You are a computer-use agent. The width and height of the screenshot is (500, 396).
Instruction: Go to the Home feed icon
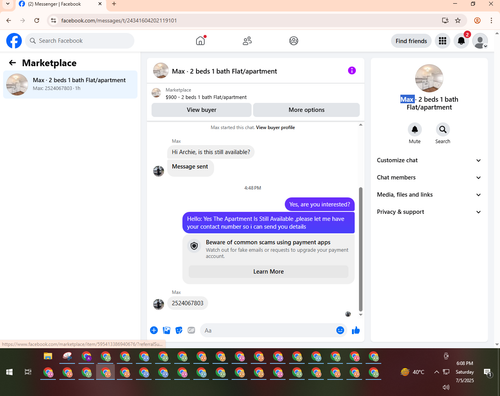click(200, 41)
